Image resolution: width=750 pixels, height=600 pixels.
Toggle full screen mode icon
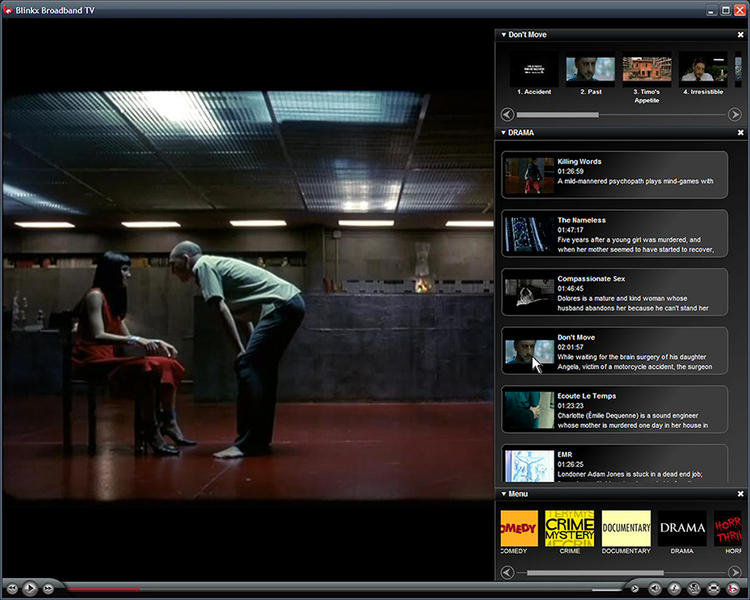click(x=713, y=589)
